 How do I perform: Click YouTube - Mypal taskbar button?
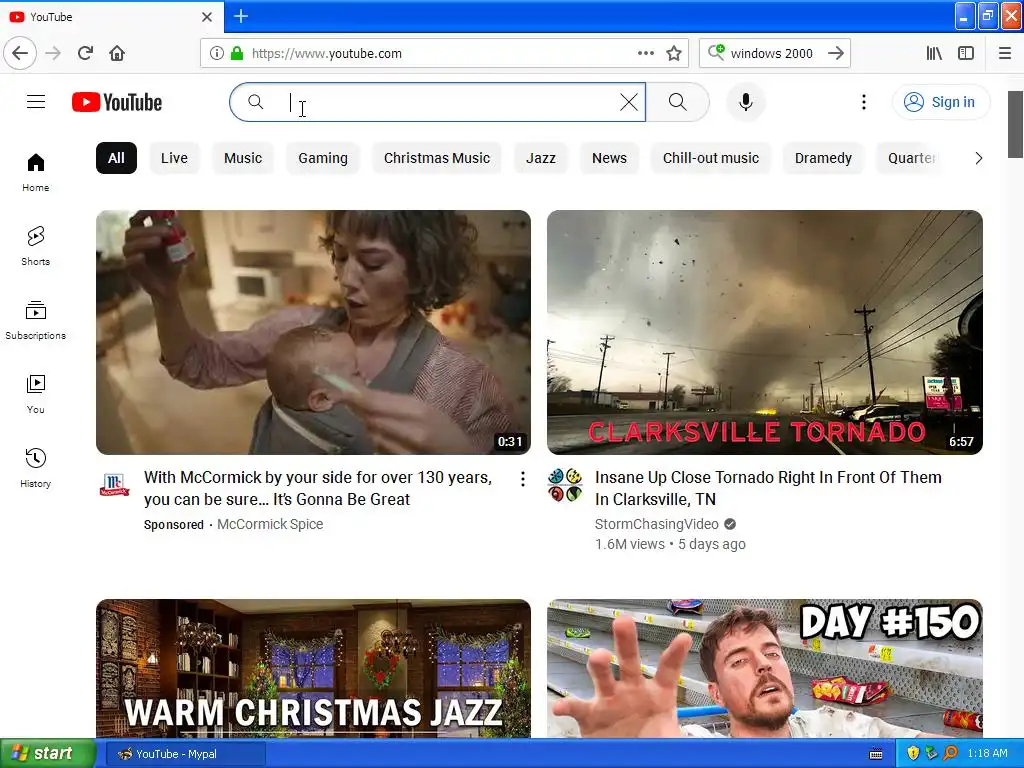185,754
